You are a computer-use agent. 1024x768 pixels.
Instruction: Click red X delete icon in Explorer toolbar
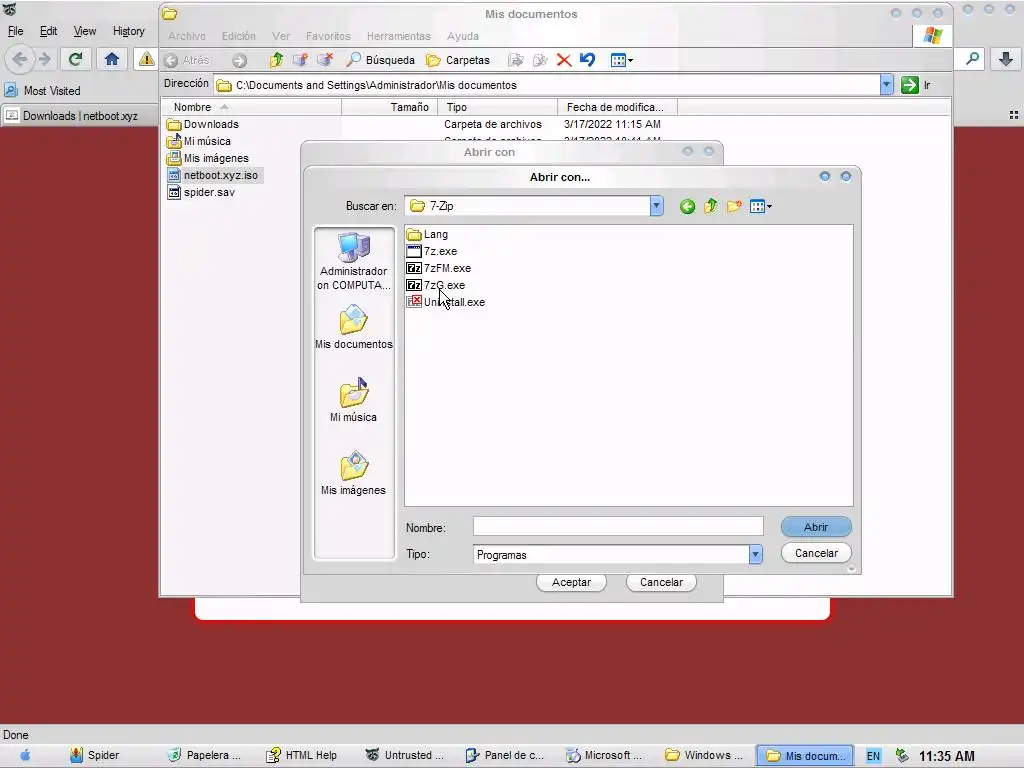pyautogui.click(x=564, y=60)
